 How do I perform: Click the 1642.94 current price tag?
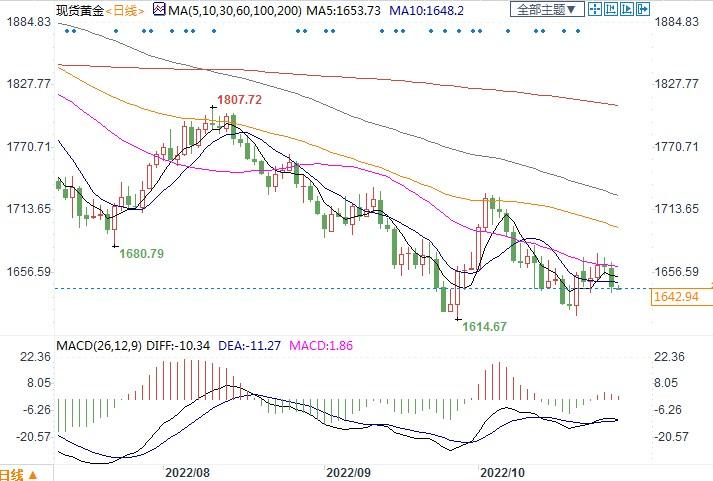click(676, 297)
